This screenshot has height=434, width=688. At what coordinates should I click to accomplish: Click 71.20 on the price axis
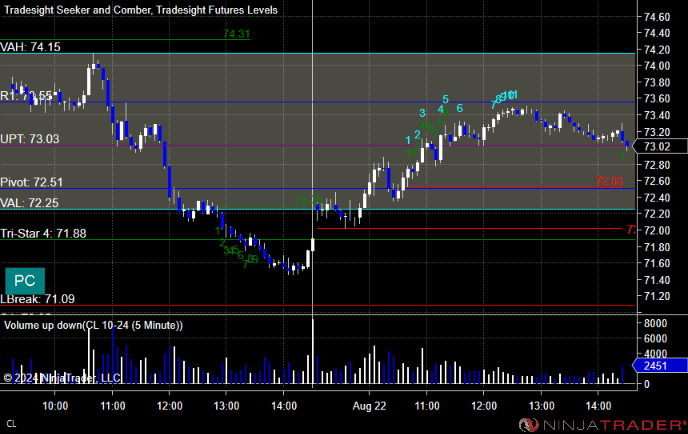pyautogui.click(x=657, y=297)
